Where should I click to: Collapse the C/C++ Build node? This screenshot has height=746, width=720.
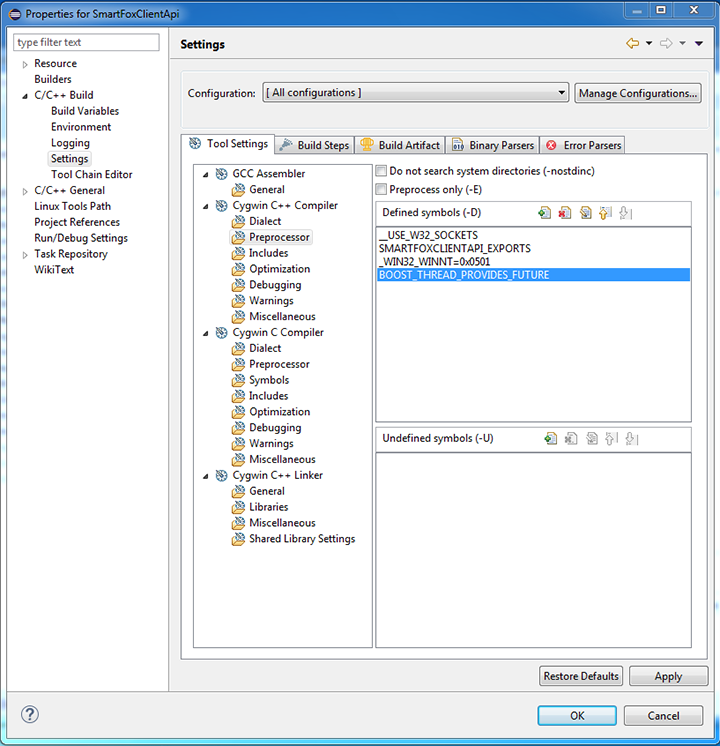[x=25, y=96]
